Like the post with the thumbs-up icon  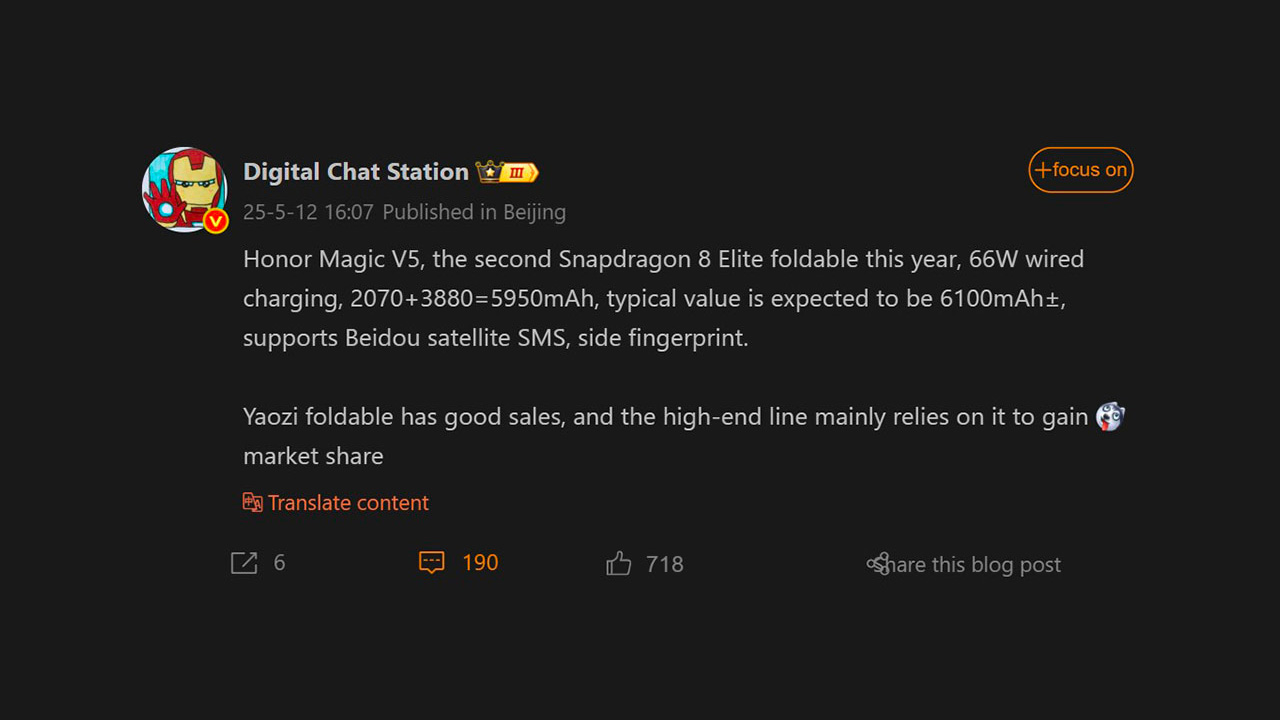click(x=619, y=564)
